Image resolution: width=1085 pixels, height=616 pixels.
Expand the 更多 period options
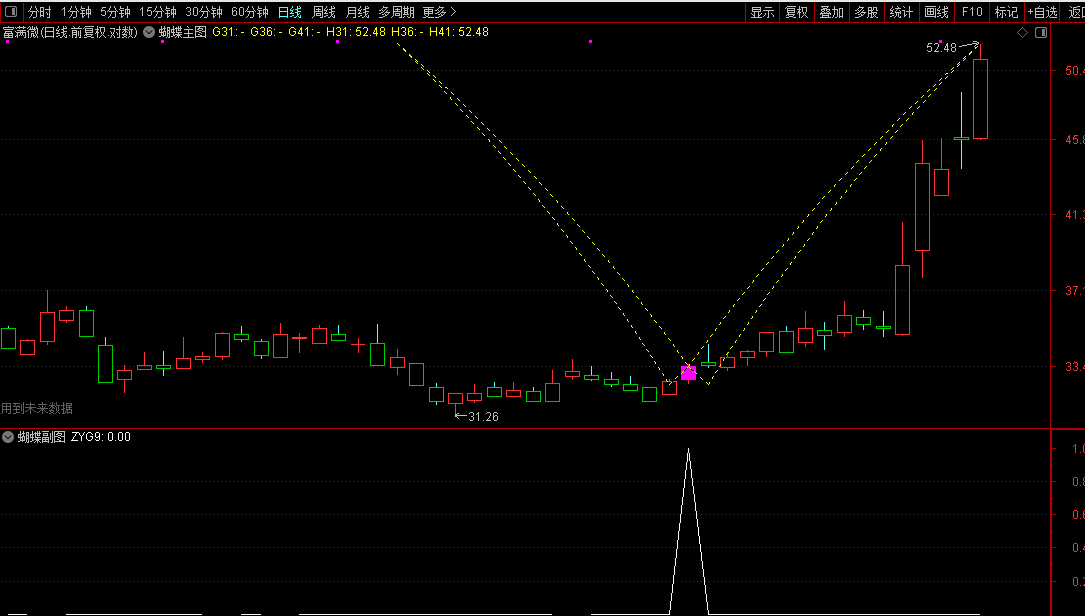pos(439,12)
